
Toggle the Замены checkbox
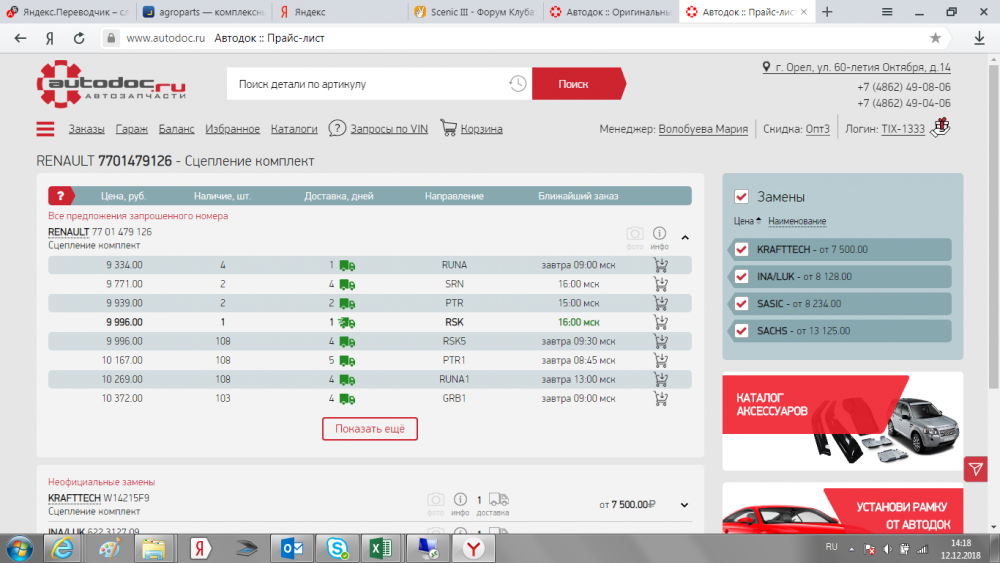tap(741, 196)
